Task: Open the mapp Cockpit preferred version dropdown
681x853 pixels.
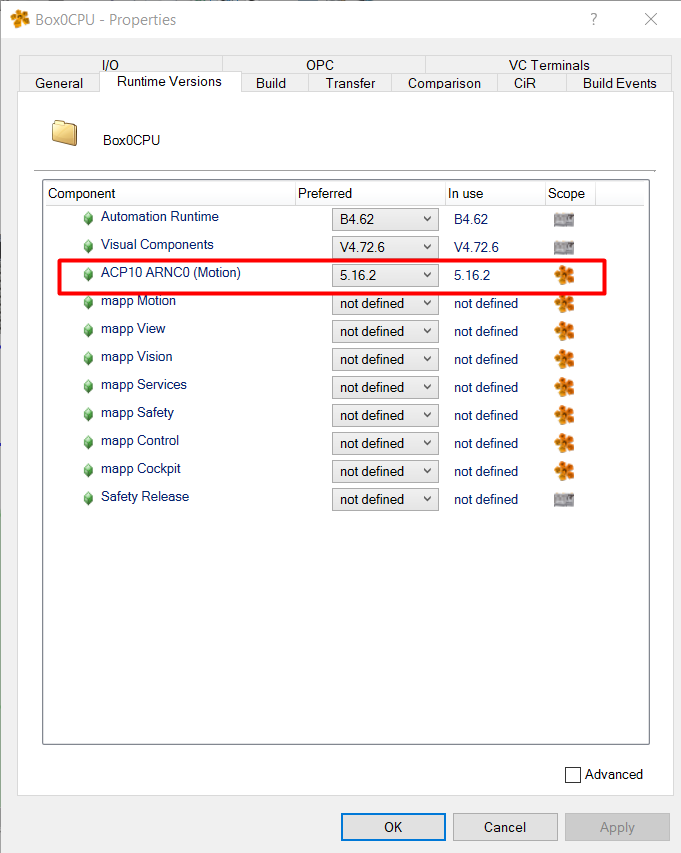Action: pyautogui.click(x=385, y=472)
